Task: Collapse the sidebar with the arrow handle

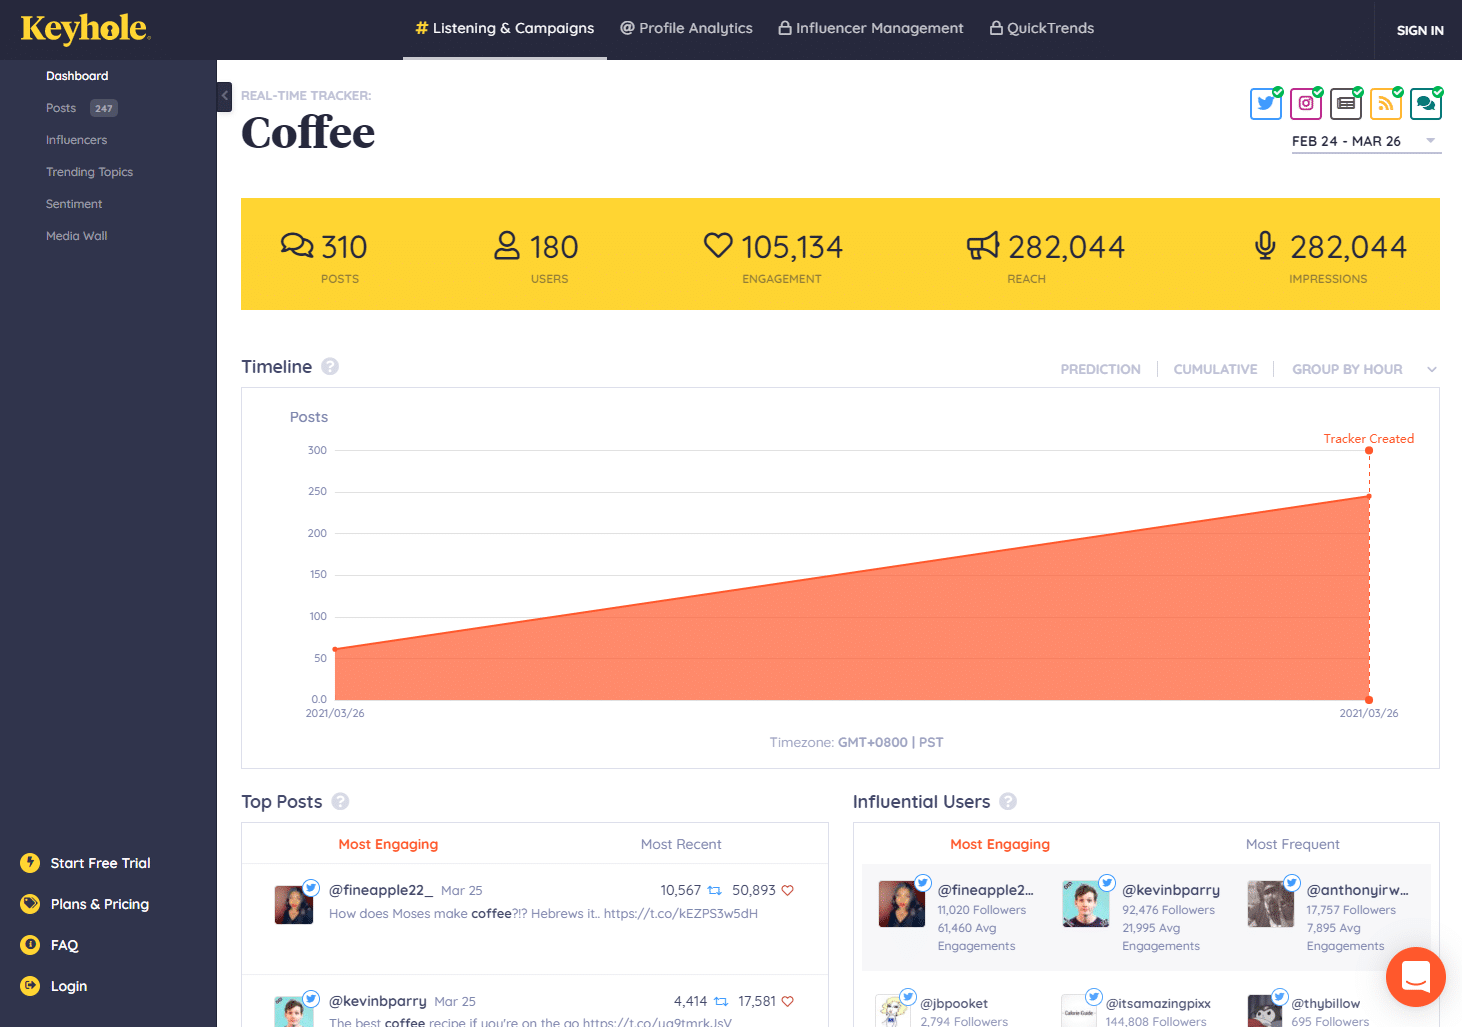Action: click(x=225, y=96)
